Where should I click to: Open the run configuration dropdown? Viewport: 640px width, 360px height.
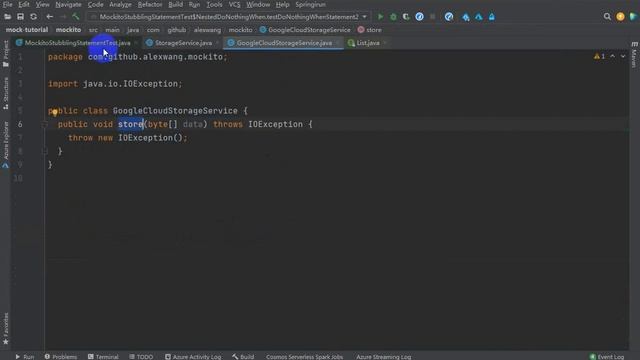point(364,17)
